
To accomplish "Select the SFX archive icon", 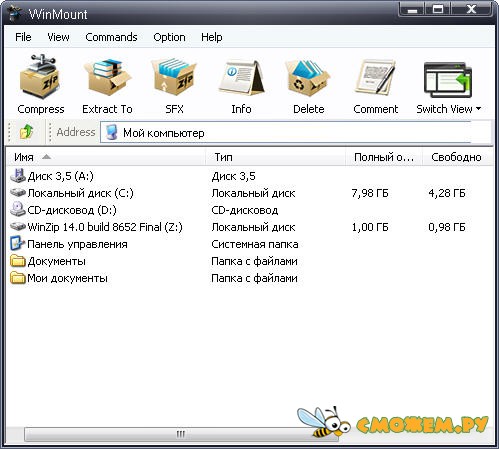I will tap(174, 77).
